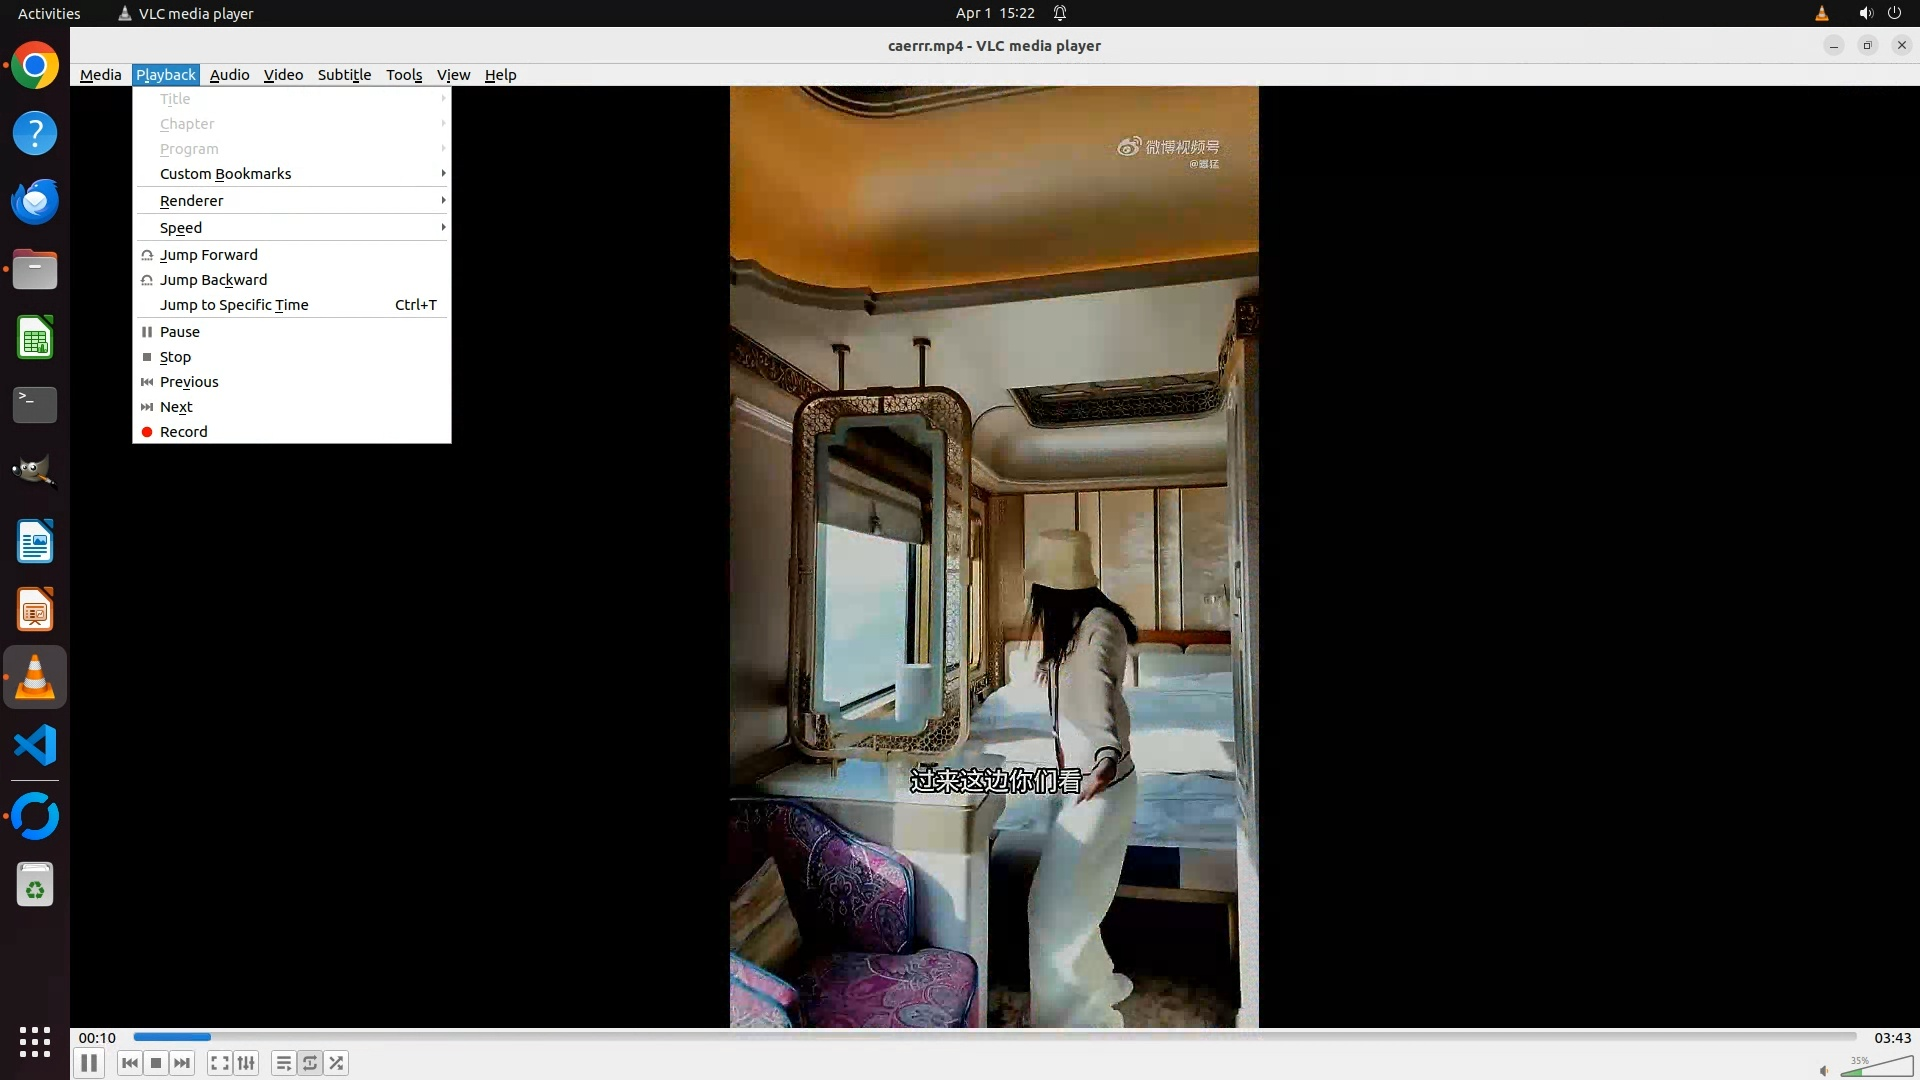Mute audio via speaker icon
This screenshot has height=1080, width=1920.
(x=1824, y=1070)
